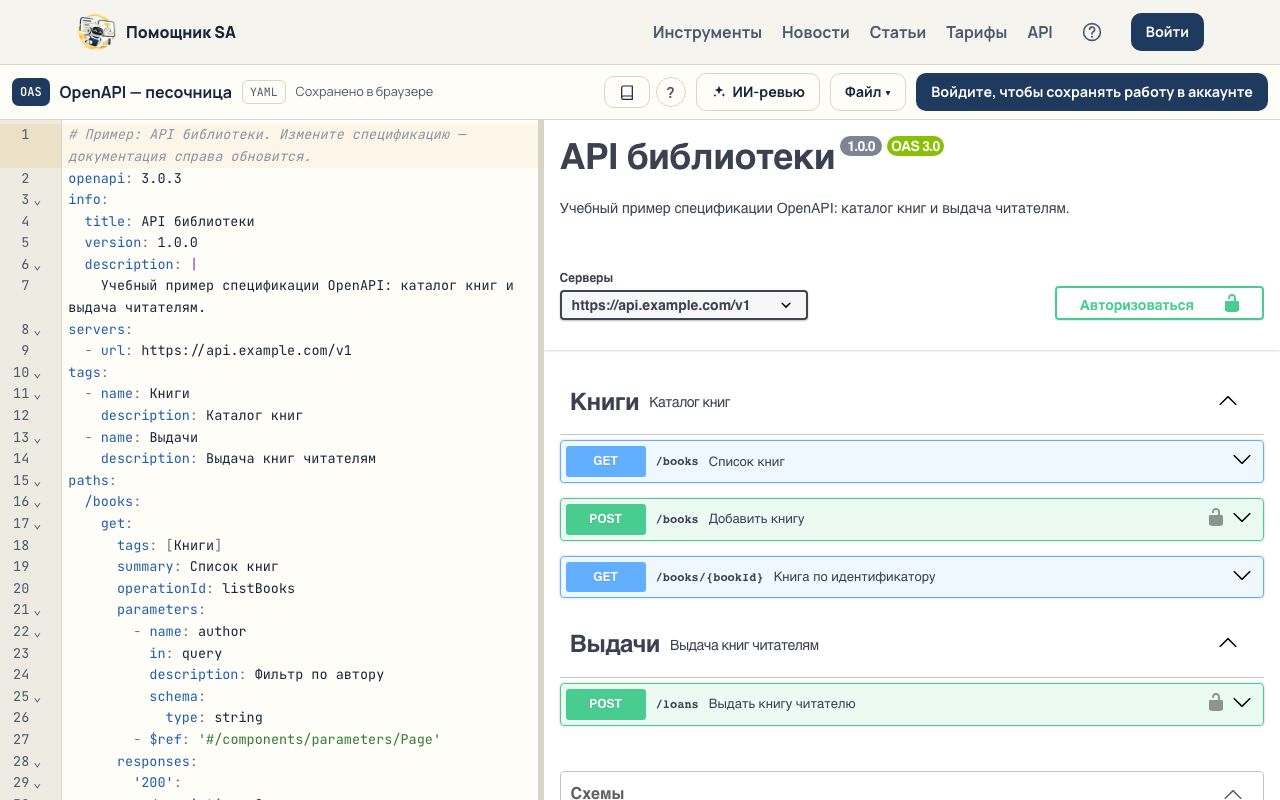This screenshot has width=1280, height=800.
Task: Click the lock icon on POST /books
Action: click(x=1216, y=518)
